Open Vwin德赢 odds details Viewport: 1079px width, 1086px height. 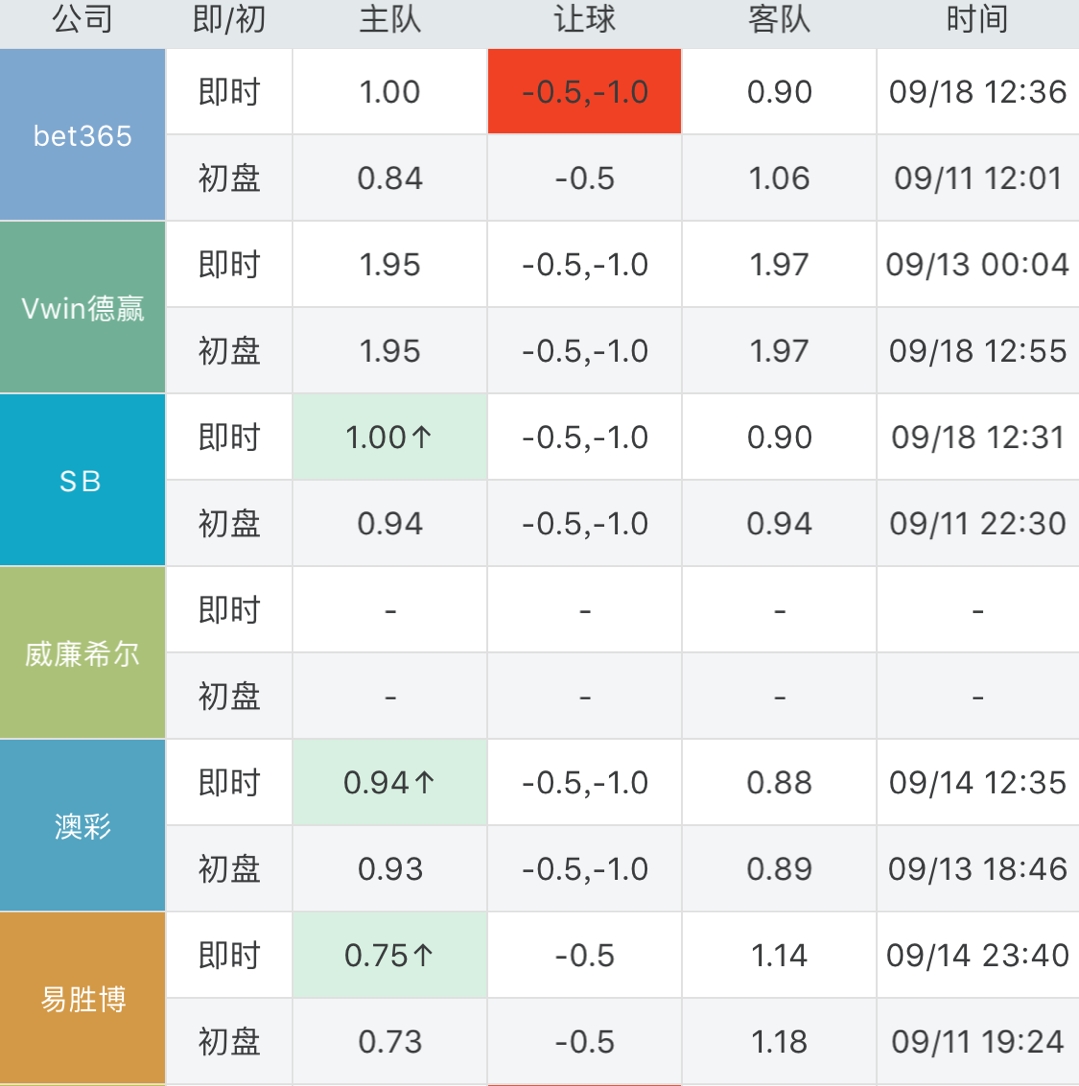click(83, 307)
